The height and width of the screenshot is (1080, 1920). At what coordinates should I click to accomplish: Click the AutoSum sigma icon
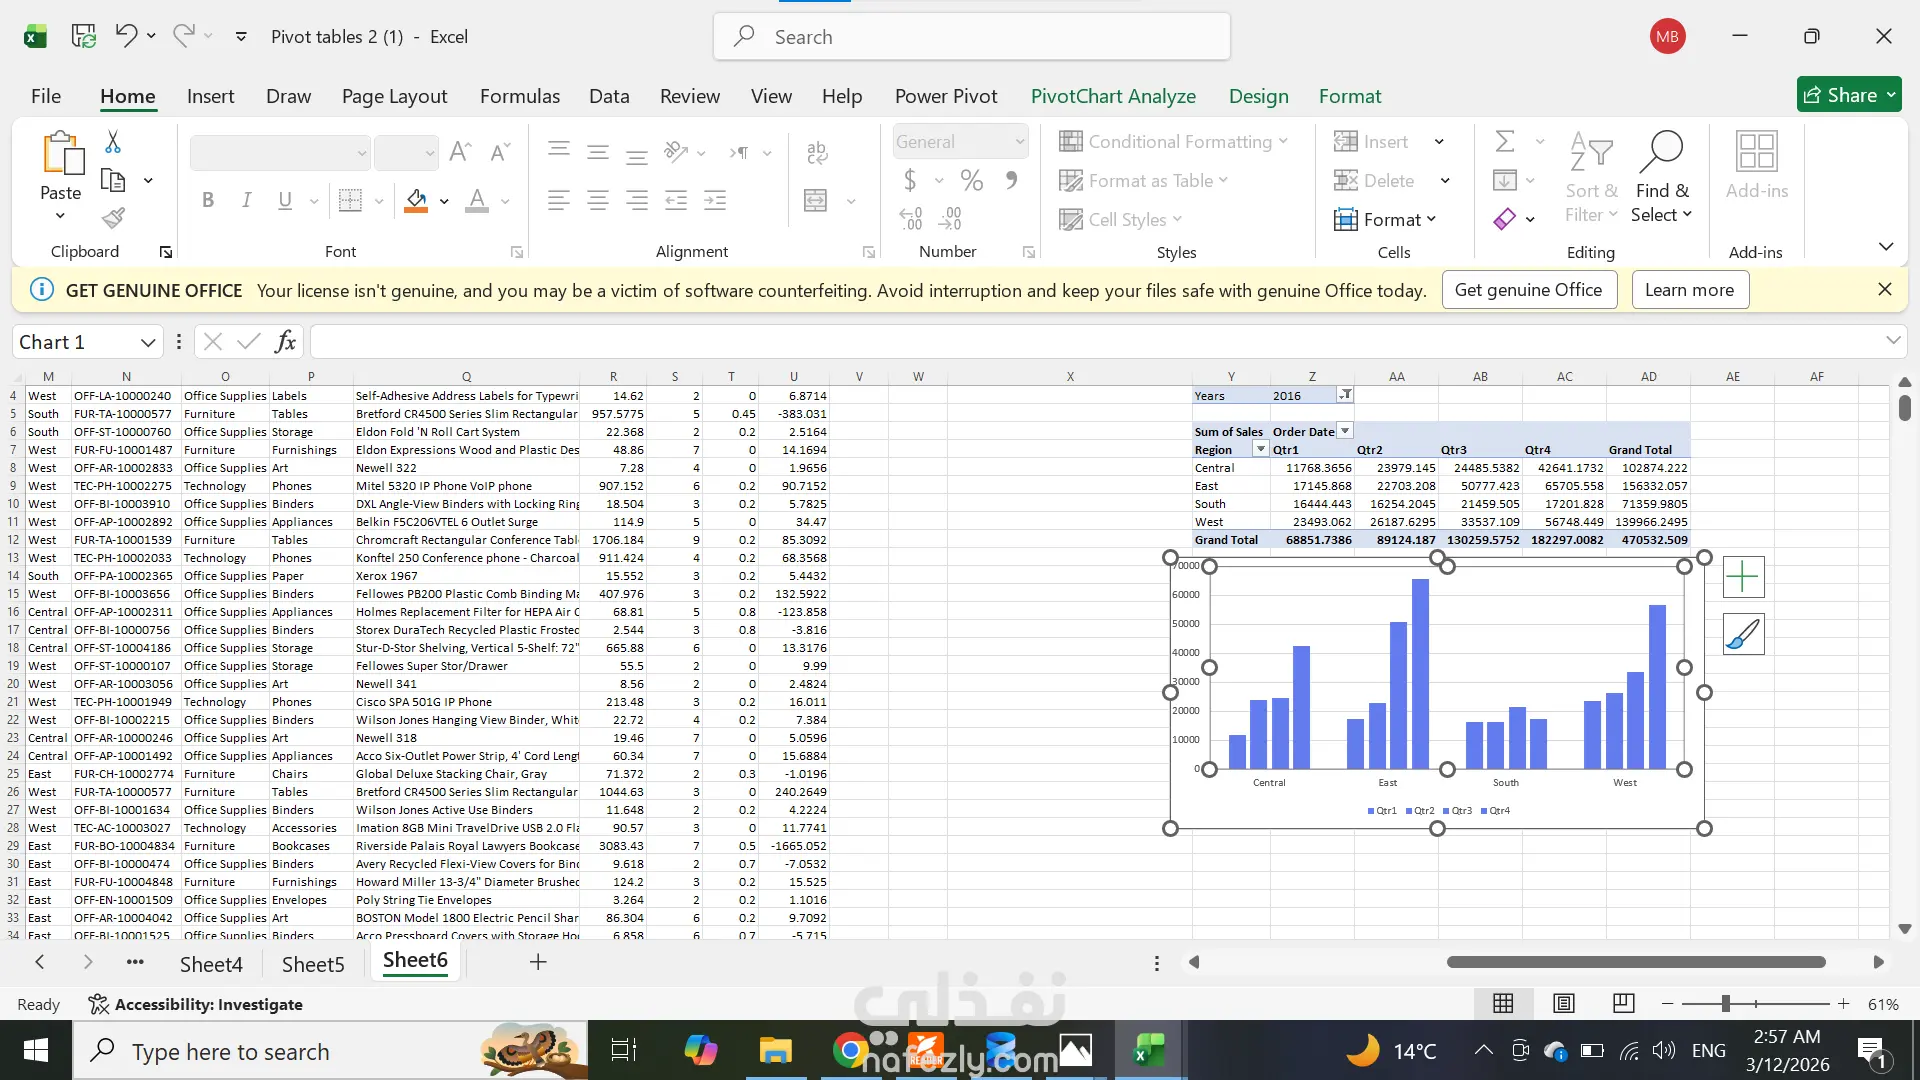tap(1504, 141)
